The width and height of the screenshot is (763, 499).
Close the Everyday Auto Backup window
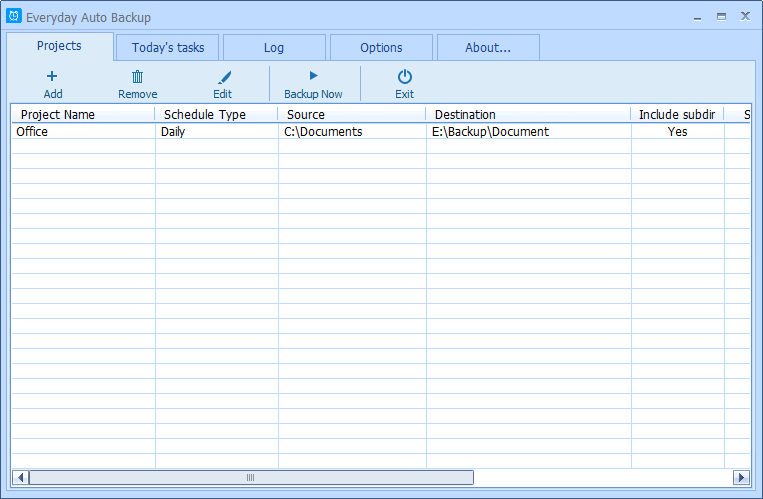745,16
